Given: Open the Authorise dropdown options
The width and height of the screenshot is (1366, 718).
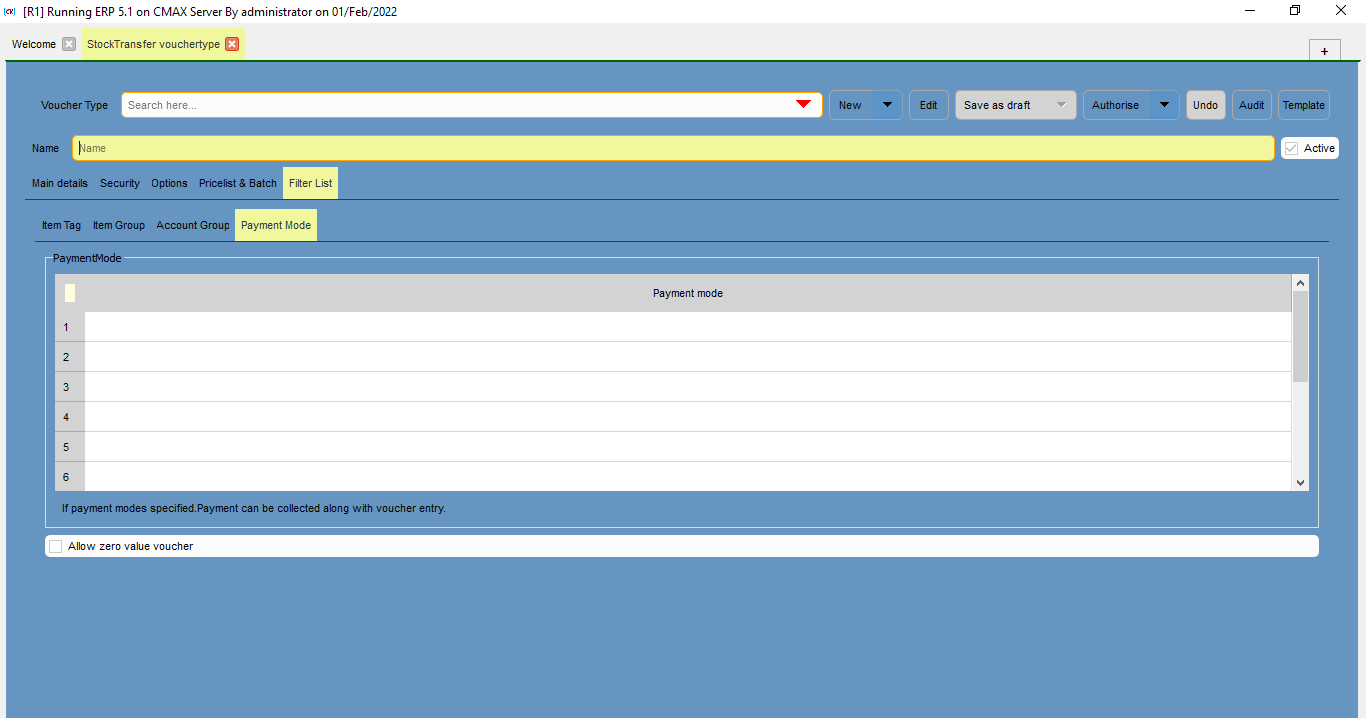Looking at the screenshot, I should (1163, 104).
